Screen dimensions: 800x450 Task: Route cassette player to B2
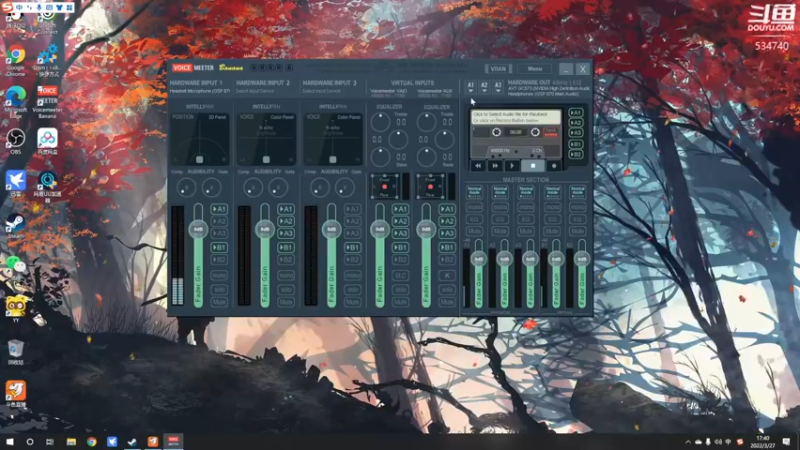pyautogui.click(x=576, y=155)
